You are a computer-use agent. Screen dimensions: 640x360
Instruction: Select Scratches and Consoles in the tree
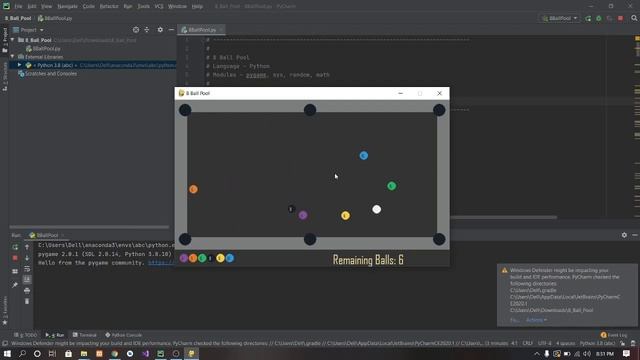coord(47,74)
